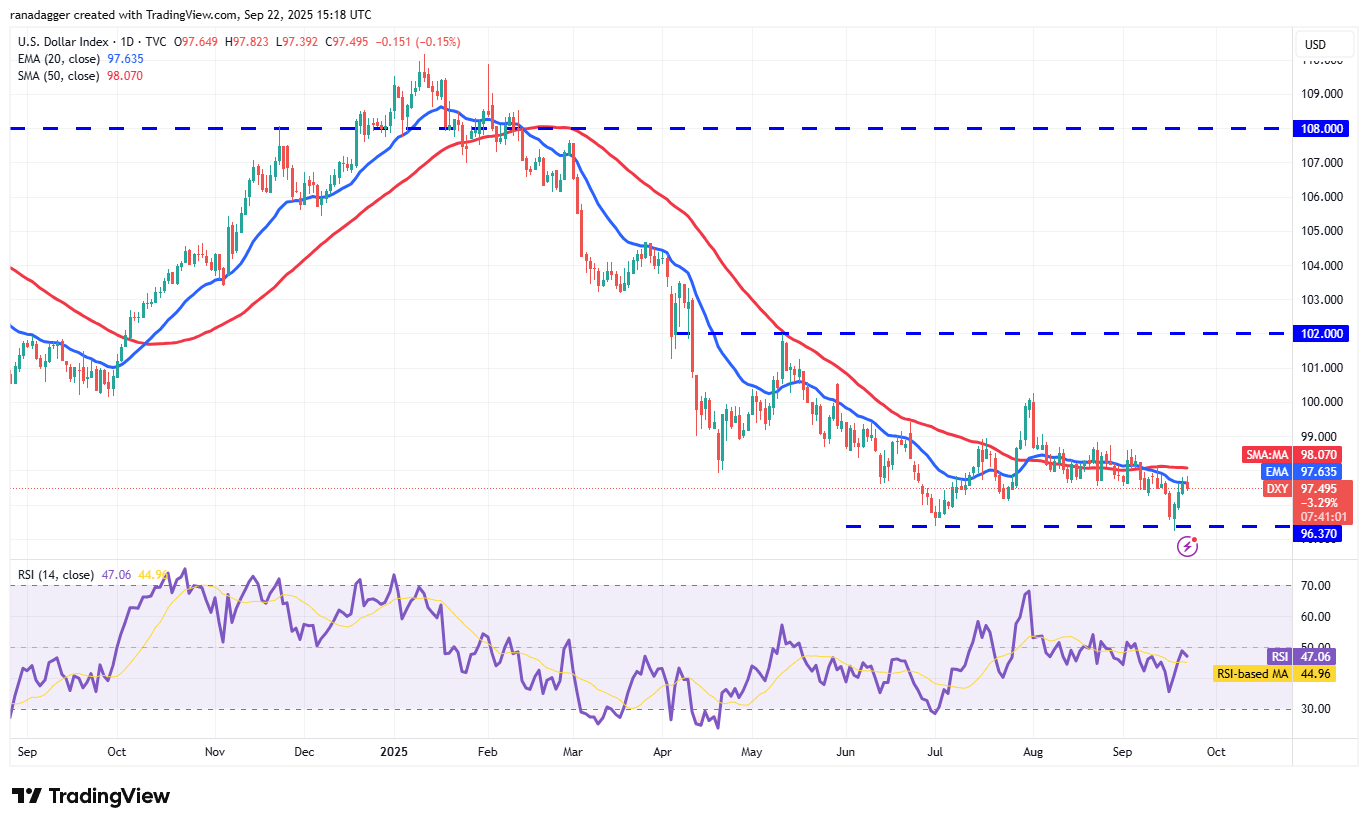Click the 108.000 resistance line label
1368x826 pixels.
coord(1322,128)
